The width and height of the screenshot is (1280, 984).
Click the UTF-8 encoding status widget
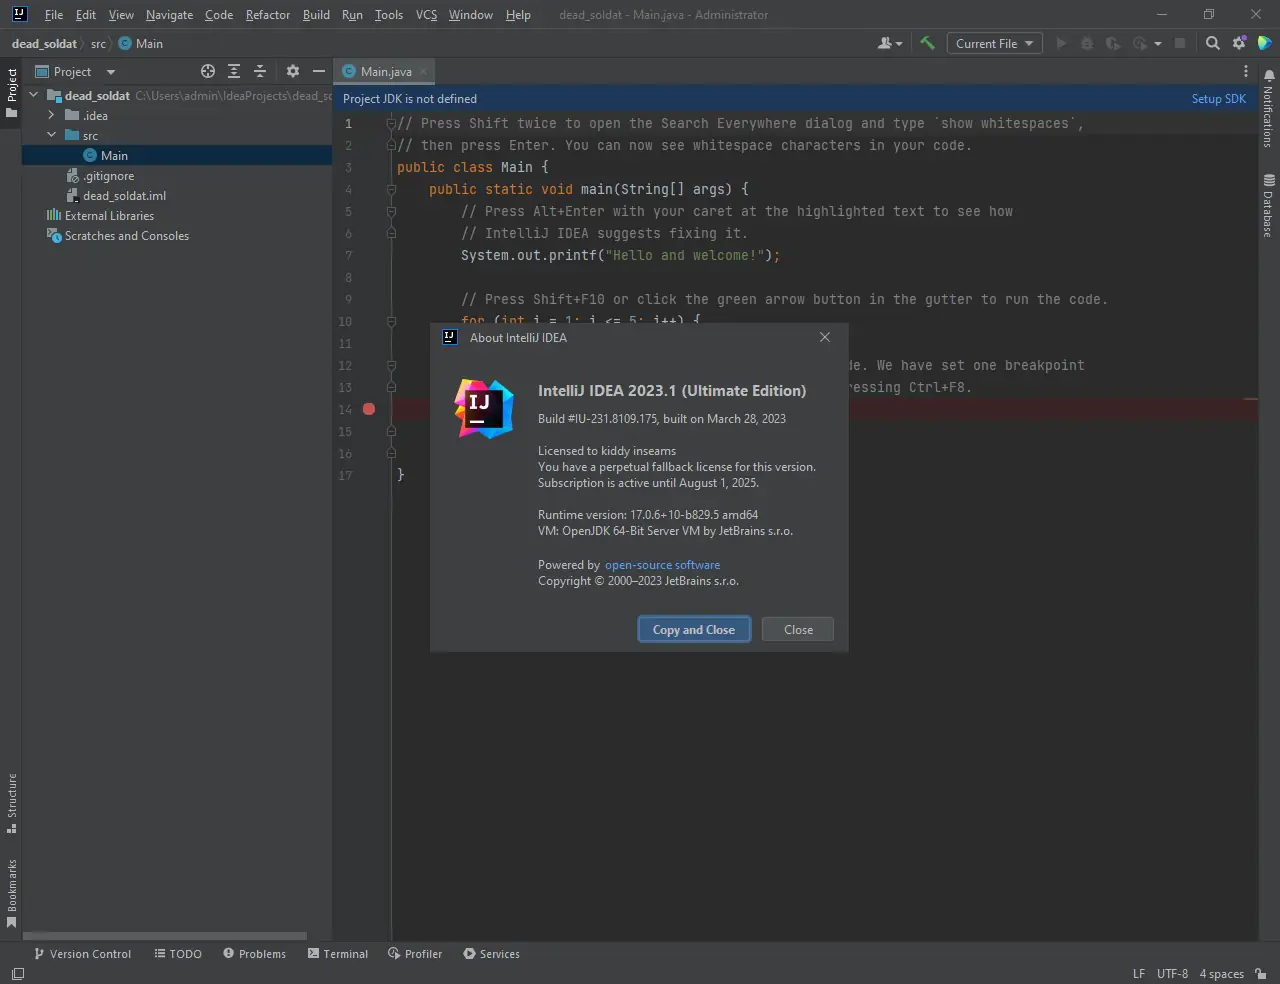coord(1172,974)
